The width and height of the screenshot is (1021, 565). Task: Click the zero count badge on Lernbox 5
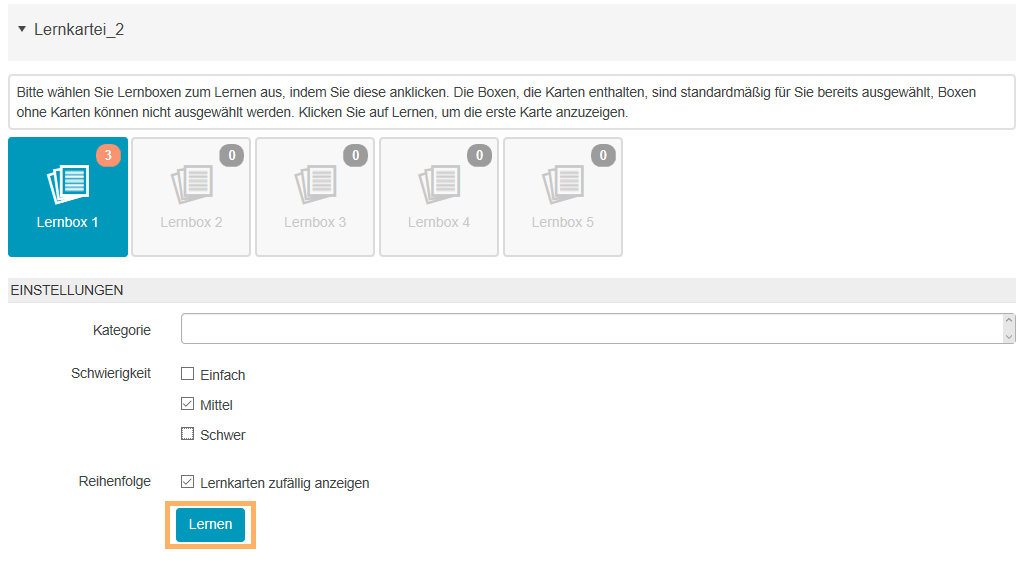point(603,155)
